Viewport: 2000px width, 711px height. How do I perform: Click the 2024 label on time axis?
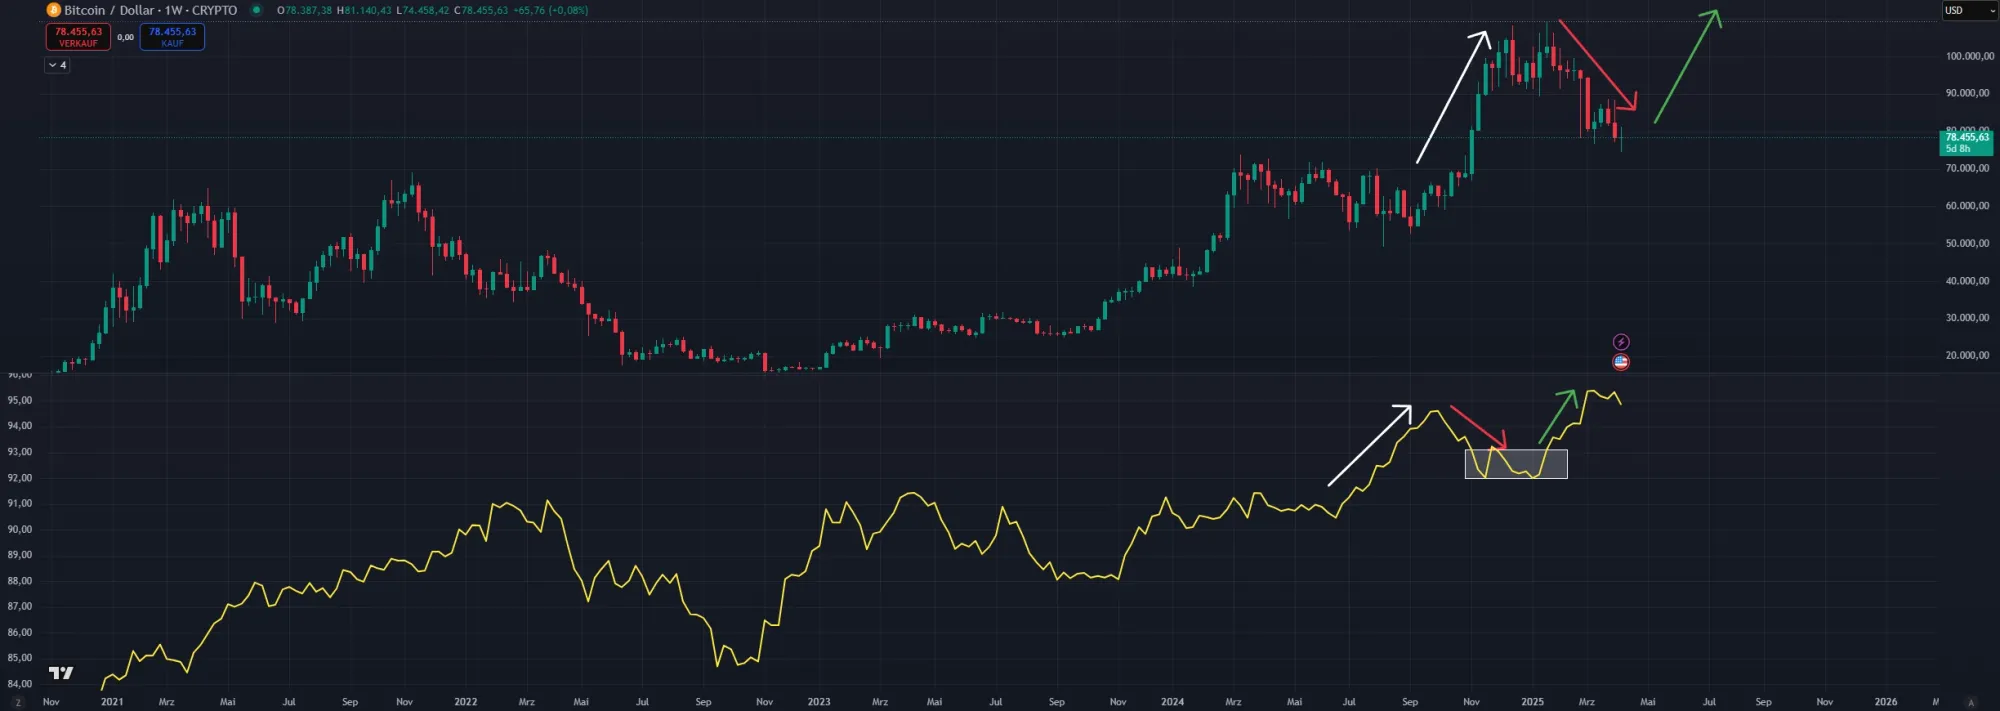pyautogui.click(x=1172, y=702)
